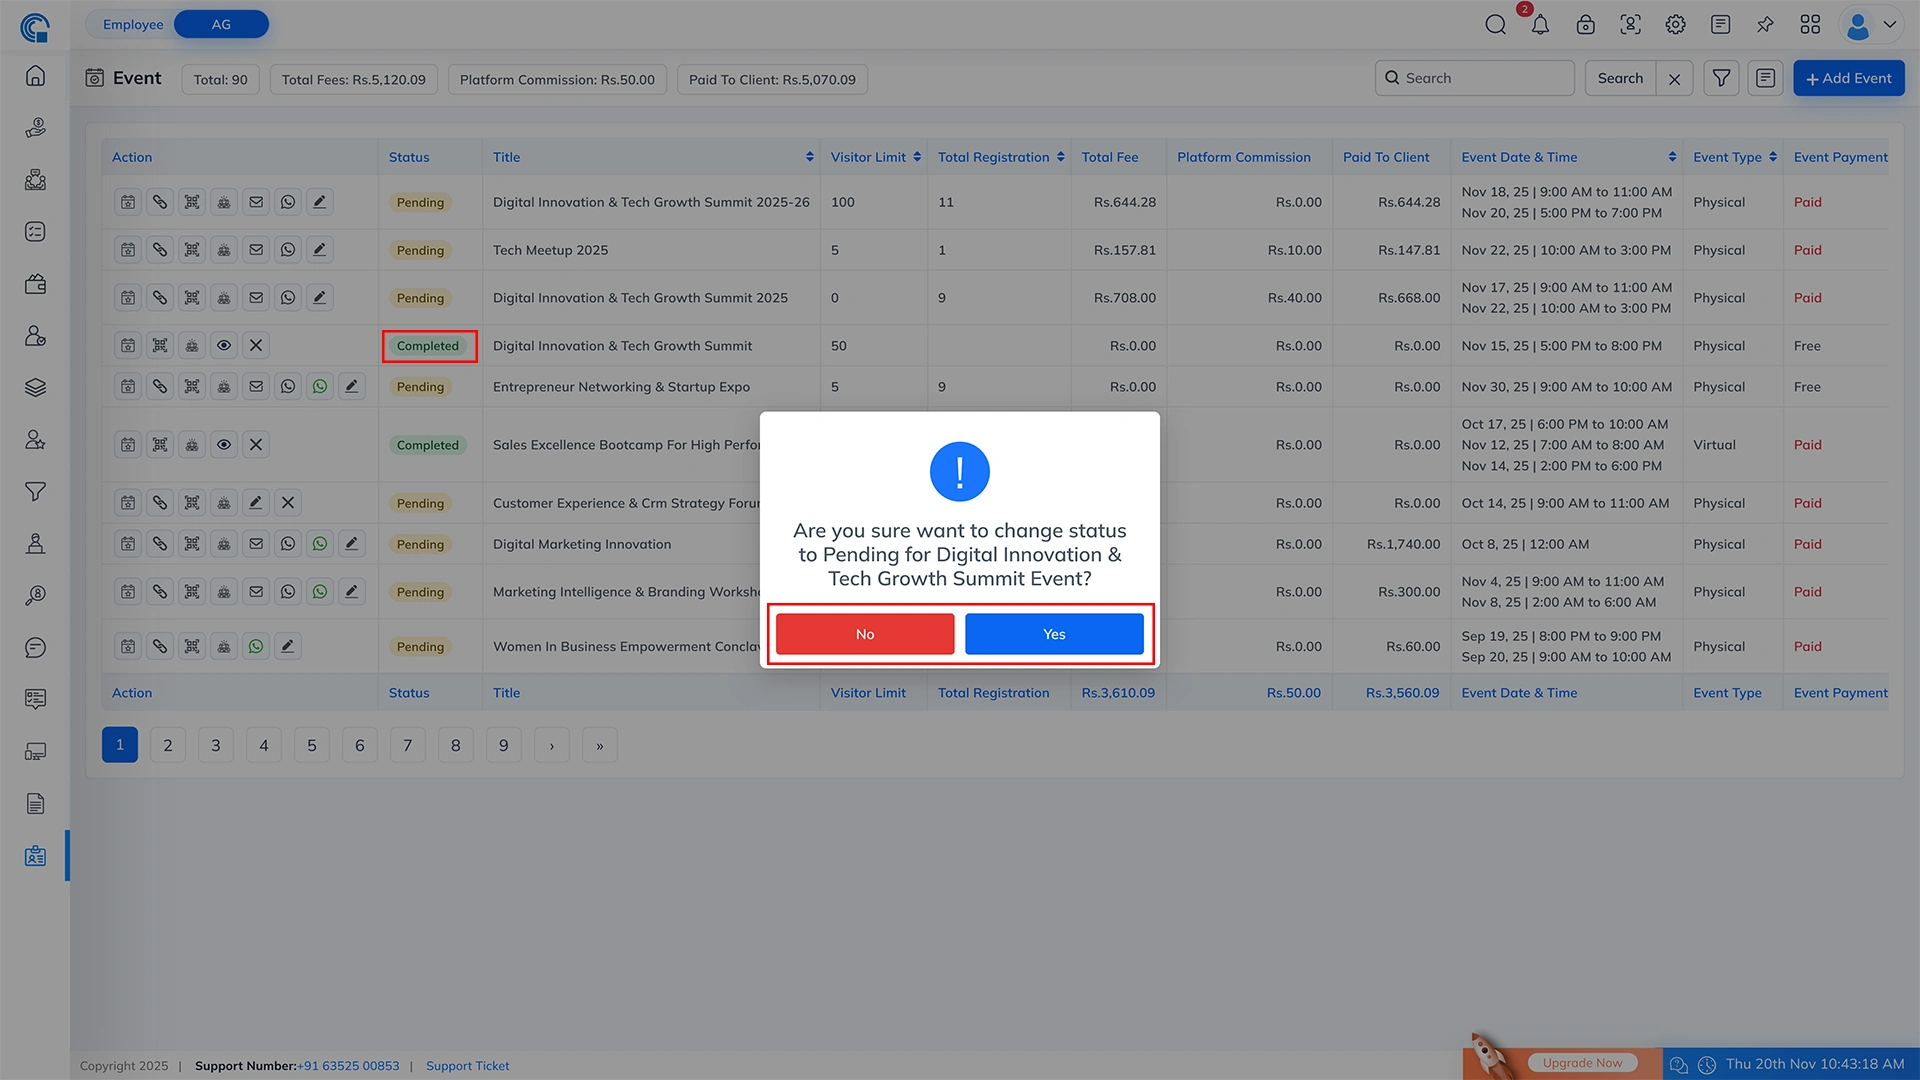This screenshot has width=1920, height=1080.
Task: Open QR code for Tech Meetup 2025
Action: point(192,249)
